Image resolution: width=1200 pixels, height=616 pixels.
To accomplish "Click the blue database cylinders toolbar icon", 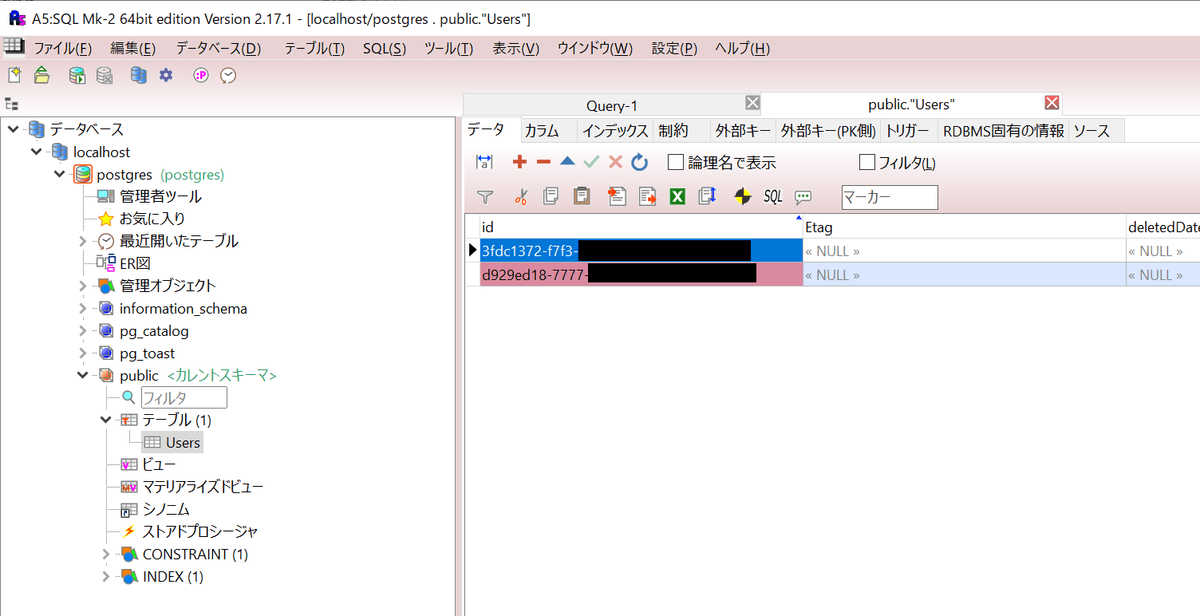I will point(139,75).
